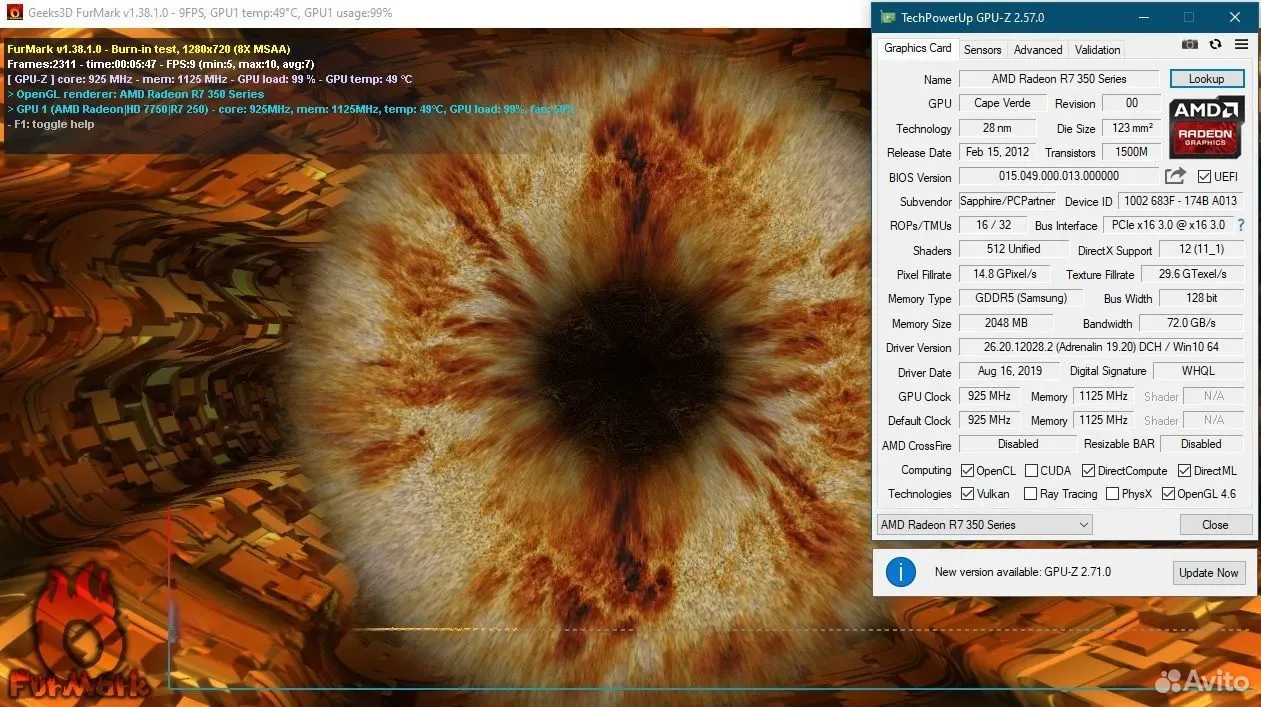Click the Update Now button
Viewport: 1261px width, 707px height.
click(1208, 573)
